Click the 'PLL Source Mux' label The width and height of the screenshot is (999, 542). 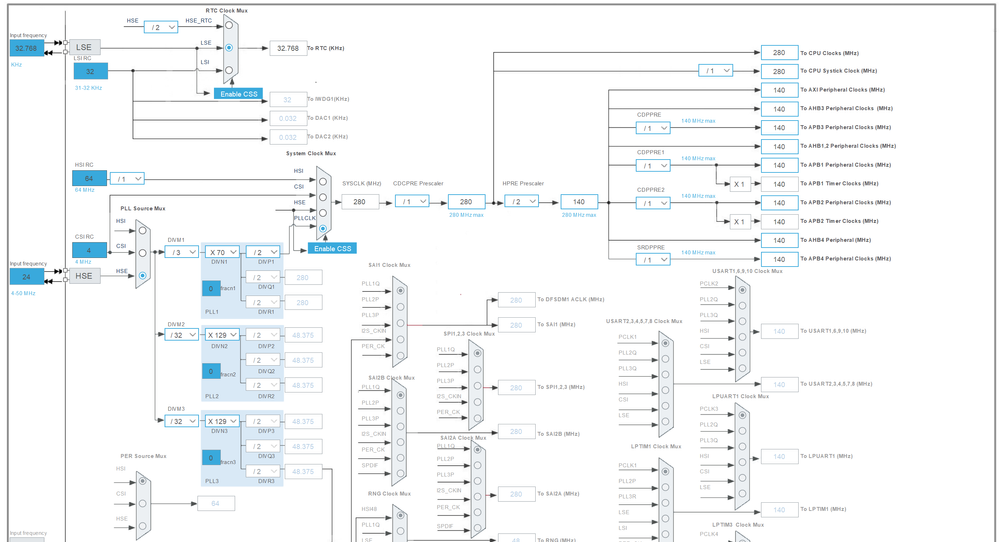143,208
